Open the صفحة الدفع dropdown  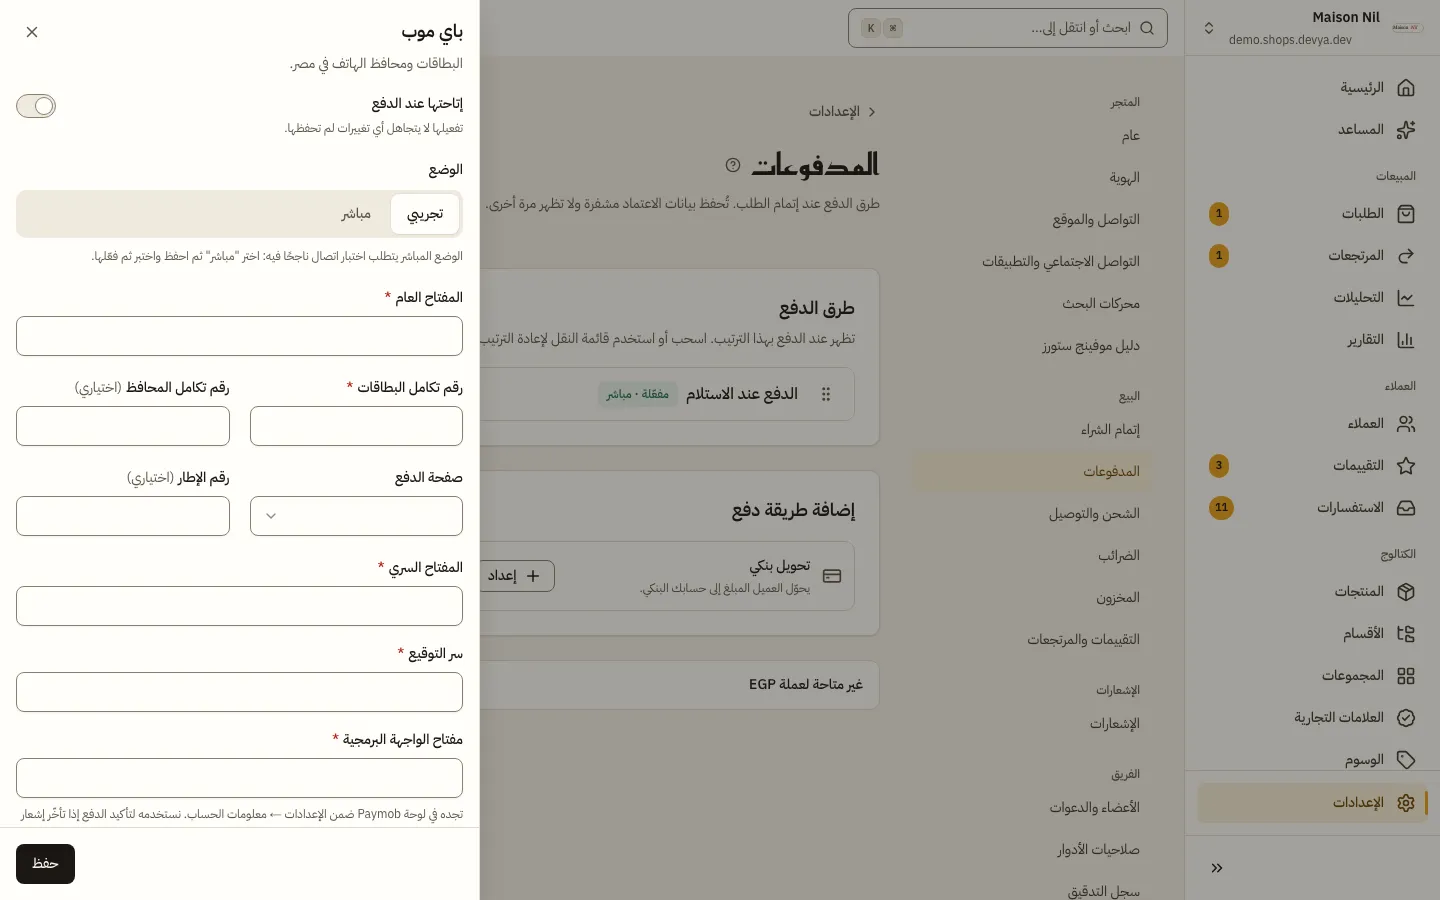click(x=356, y=516)
